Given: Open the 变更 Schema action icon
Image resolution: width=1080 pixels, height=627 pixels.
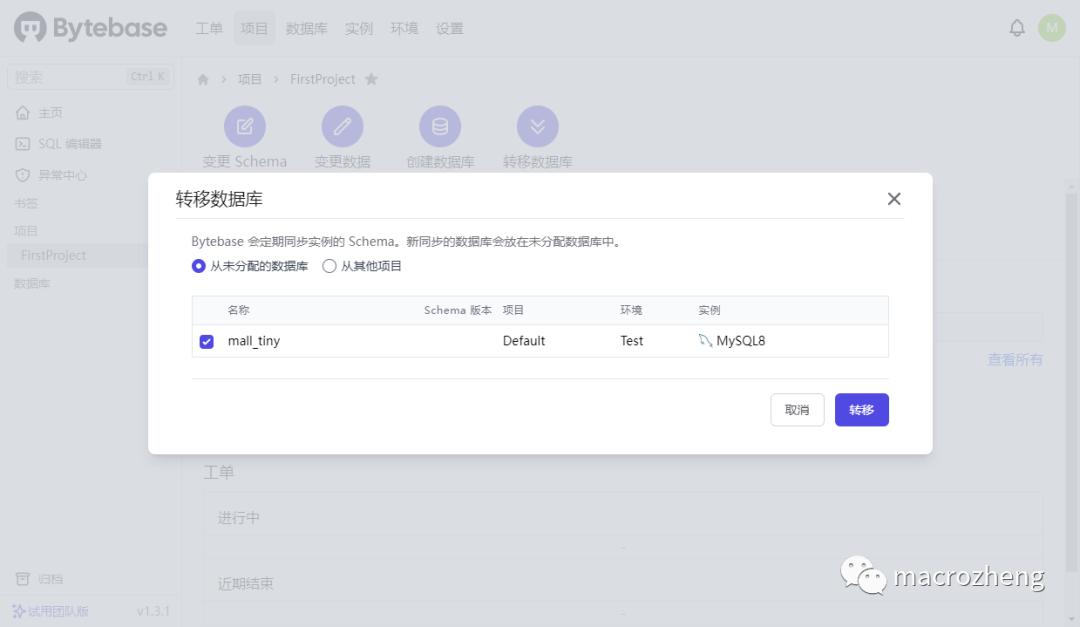Looking at the screenshot, I should (245, 126).
